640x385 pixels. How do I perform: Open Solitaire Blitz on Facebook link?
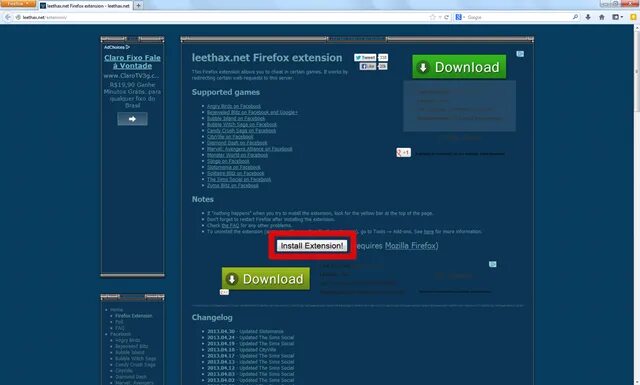(x=236, y=174)
